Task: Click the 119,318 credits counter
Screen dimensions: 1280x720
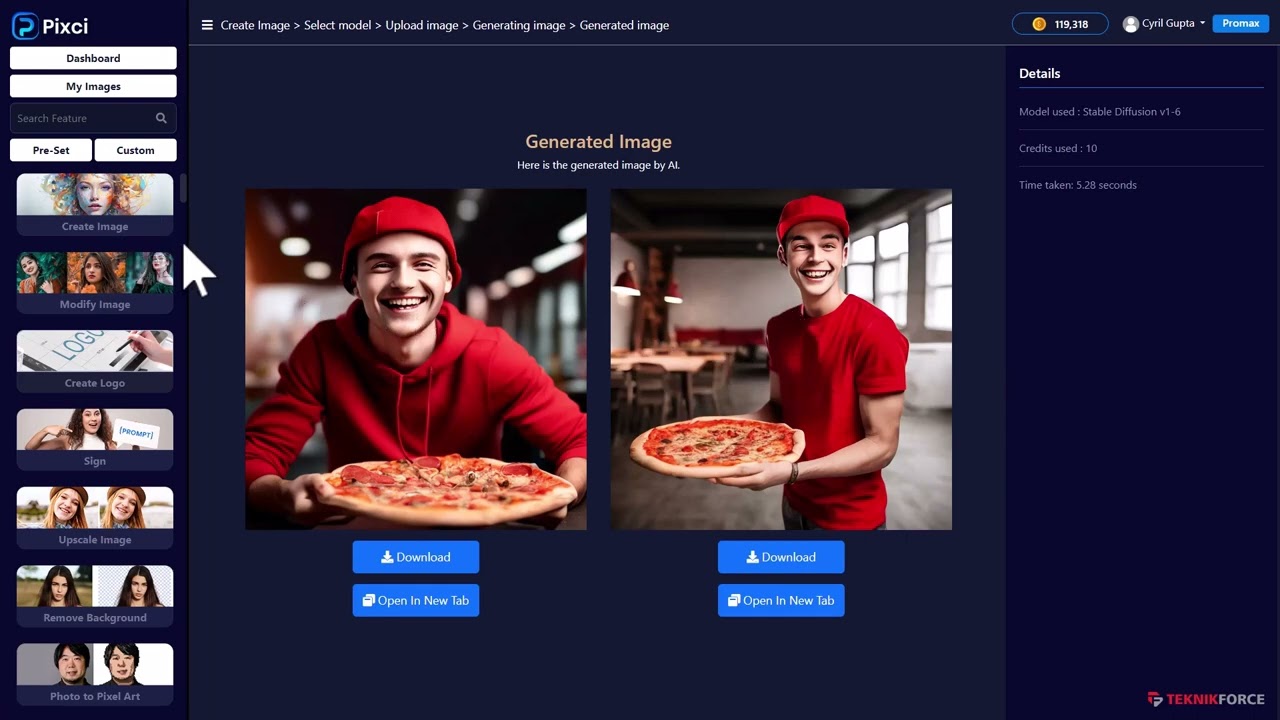Action: click(1060, 24)
